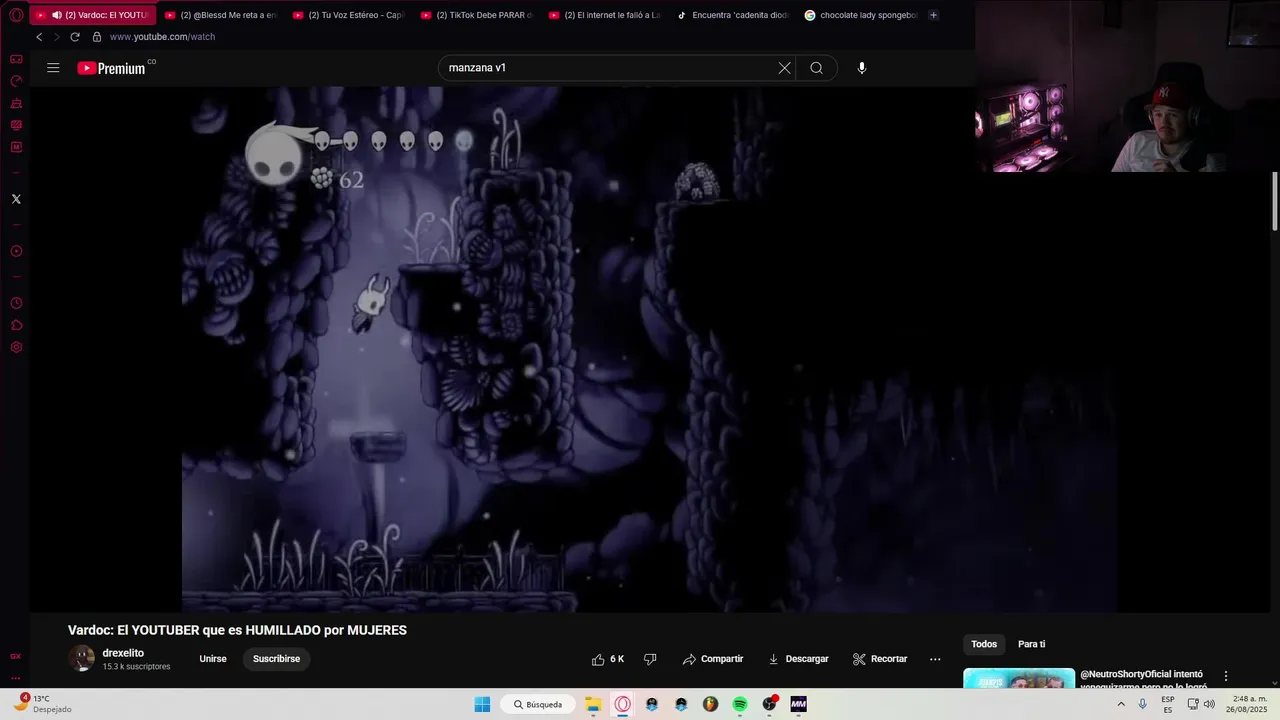Switch to Encuentra 'cadenita diod tab
The image size is (1280, 720).
(x=733, y=15)
